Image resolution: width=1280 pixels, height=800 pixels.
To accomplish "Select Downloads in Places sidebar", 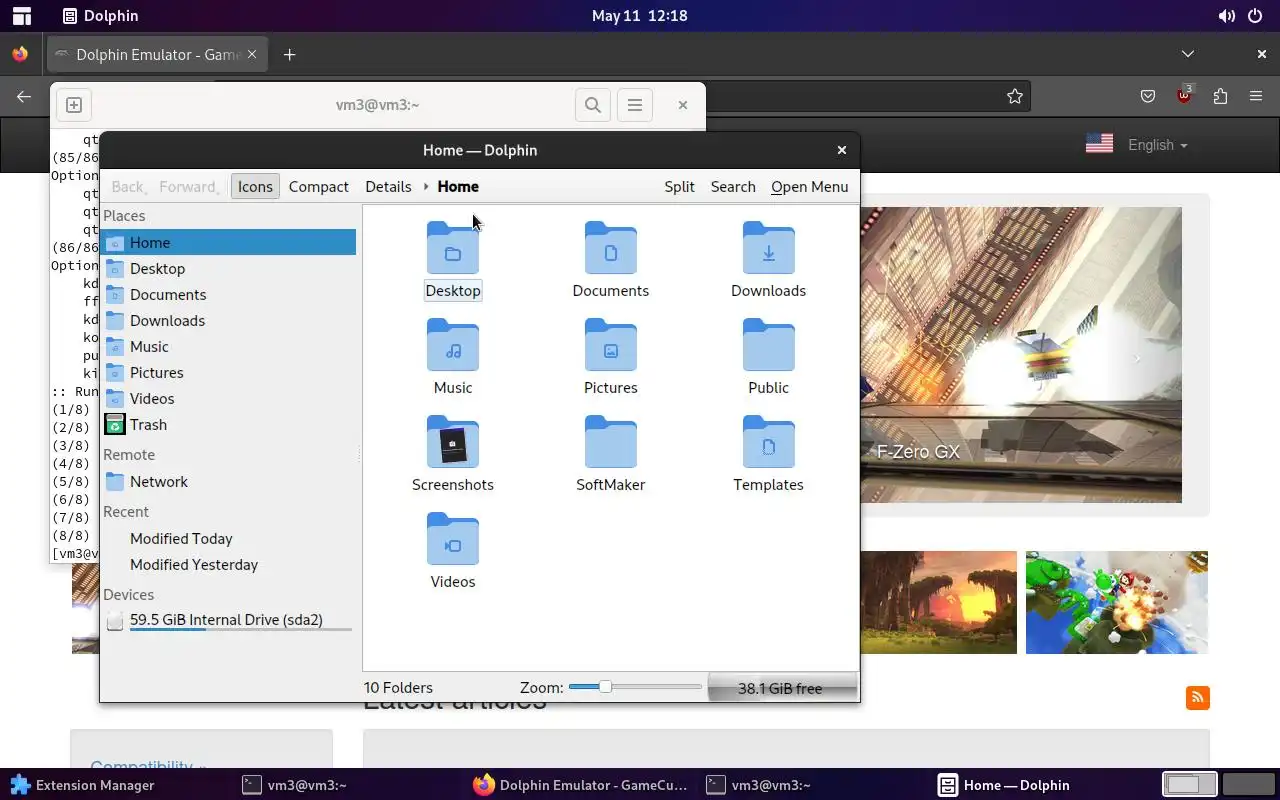I will (228, 320).
